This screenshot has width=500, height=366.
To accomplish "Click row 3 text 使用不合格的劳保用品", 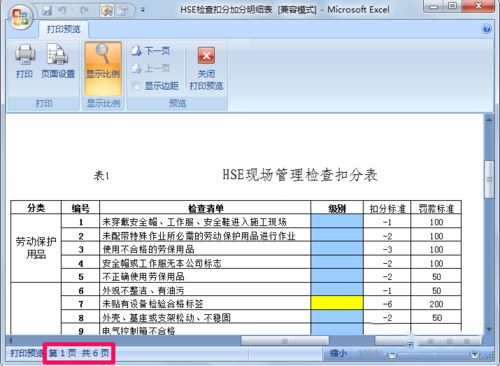I will point(148,249).
